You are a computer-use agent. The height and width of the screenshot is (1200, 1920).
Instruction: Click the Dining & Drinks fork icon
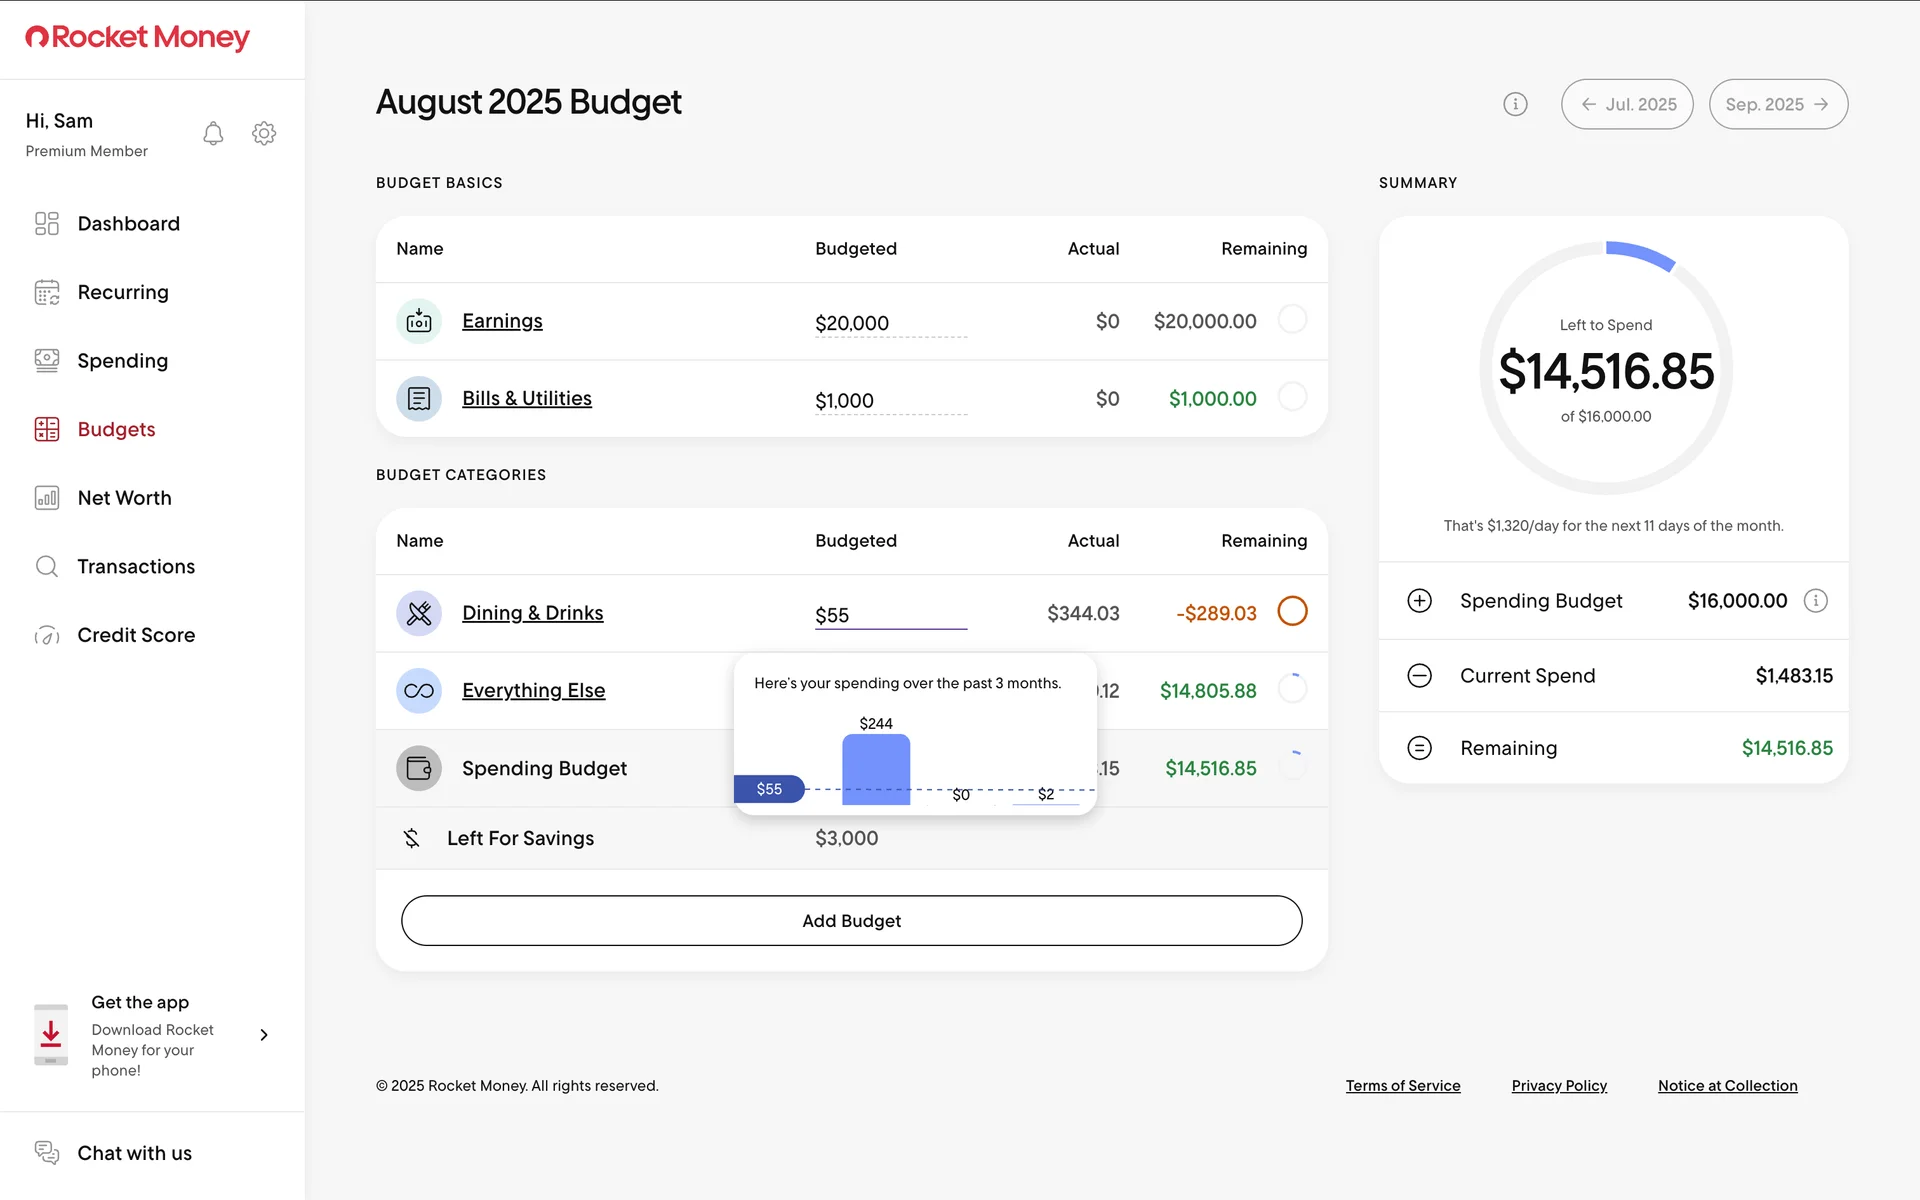tap(419, 613)
